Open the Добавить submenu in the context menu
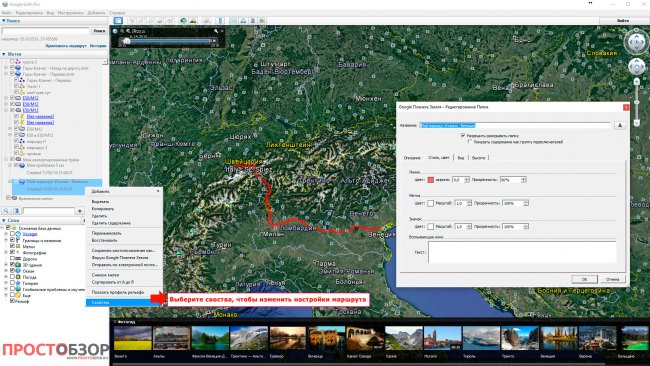Image resolution: width=650 pixels, height=366 pixels. [124, 191]
